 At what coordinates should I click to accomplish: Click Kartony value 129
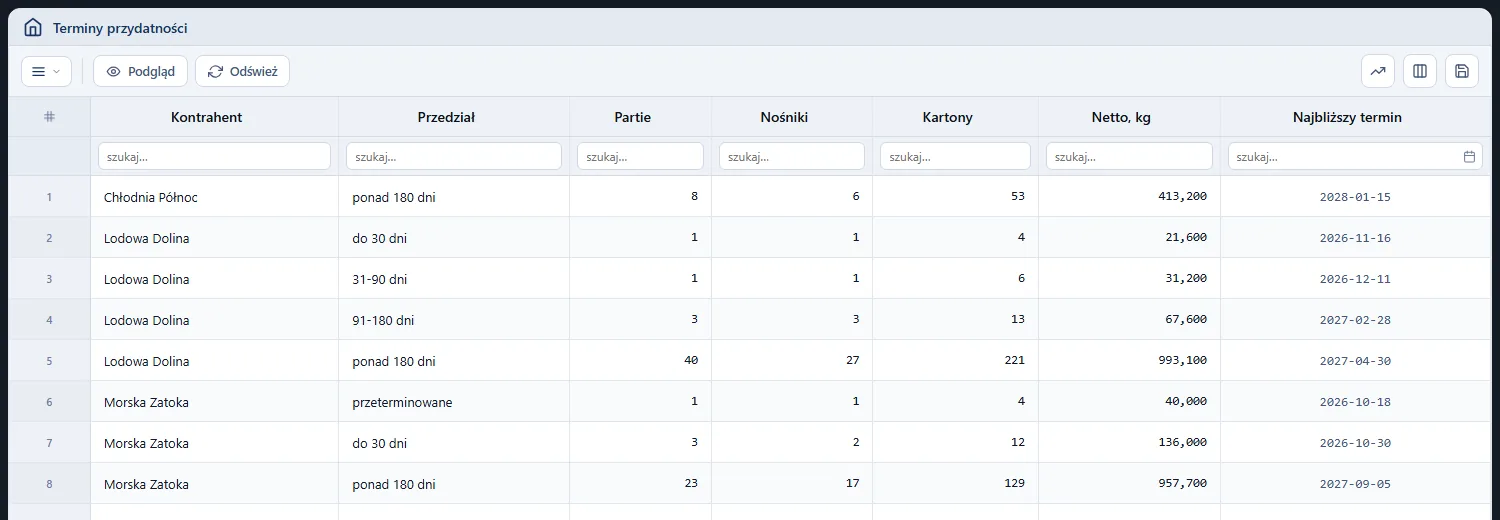point(1015,484)
